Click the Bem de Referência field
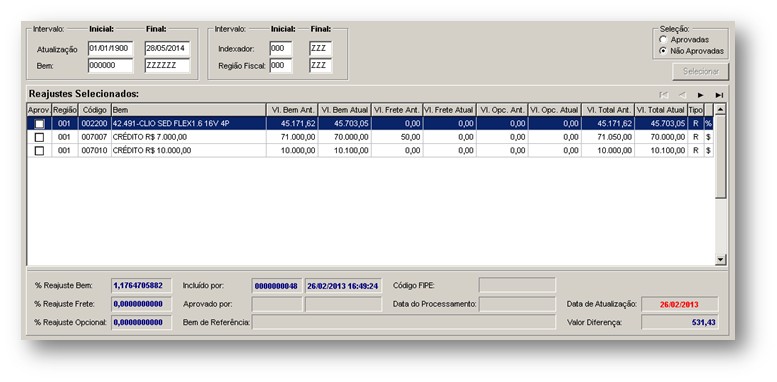The height and width of the screenshot is (382, 777). 404,322
